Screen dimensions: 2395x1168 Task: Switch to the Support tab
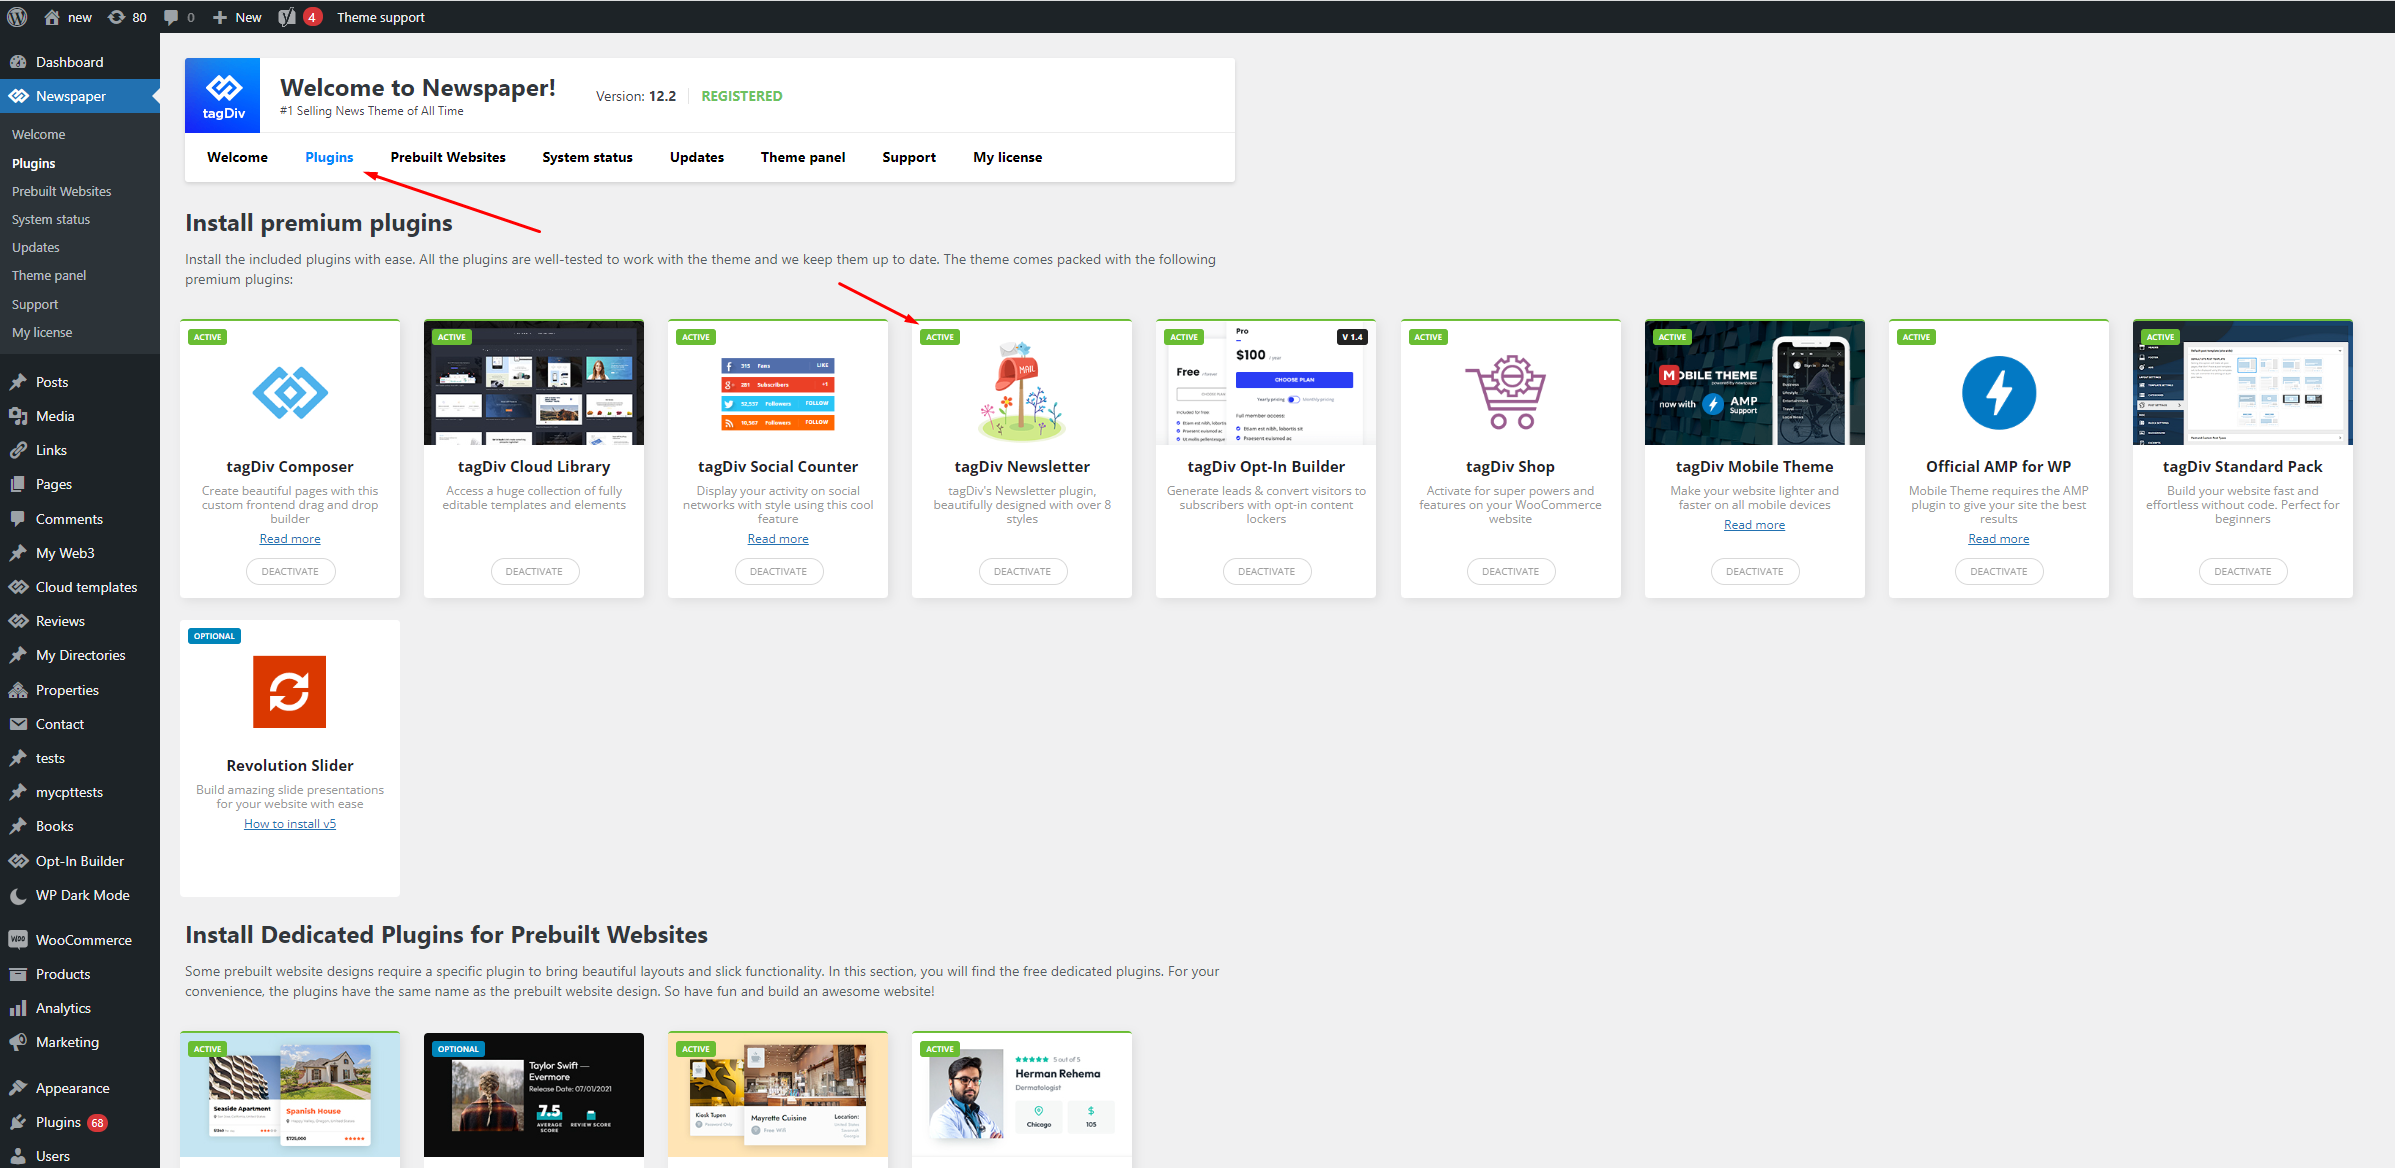tap(909, 157)
